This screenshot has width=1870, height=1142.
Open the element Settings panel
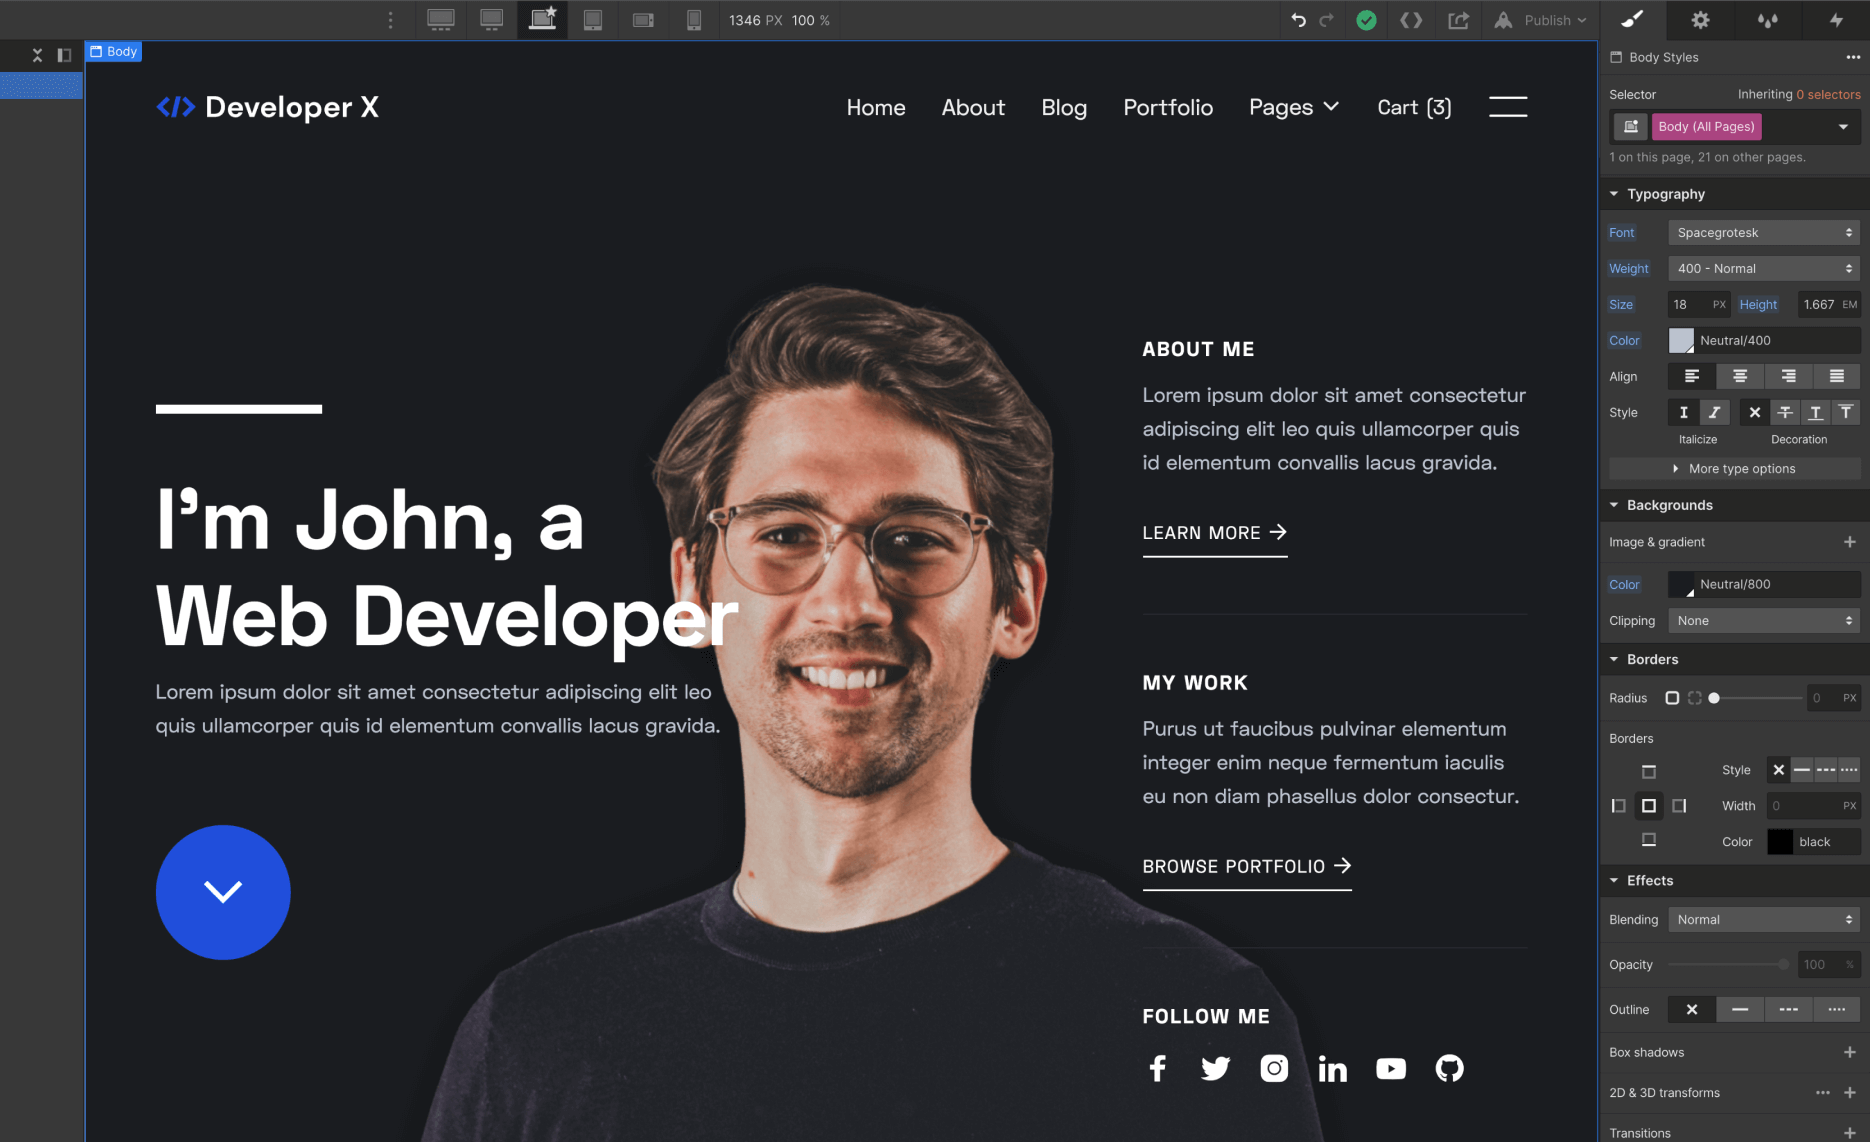[1699, 19]
